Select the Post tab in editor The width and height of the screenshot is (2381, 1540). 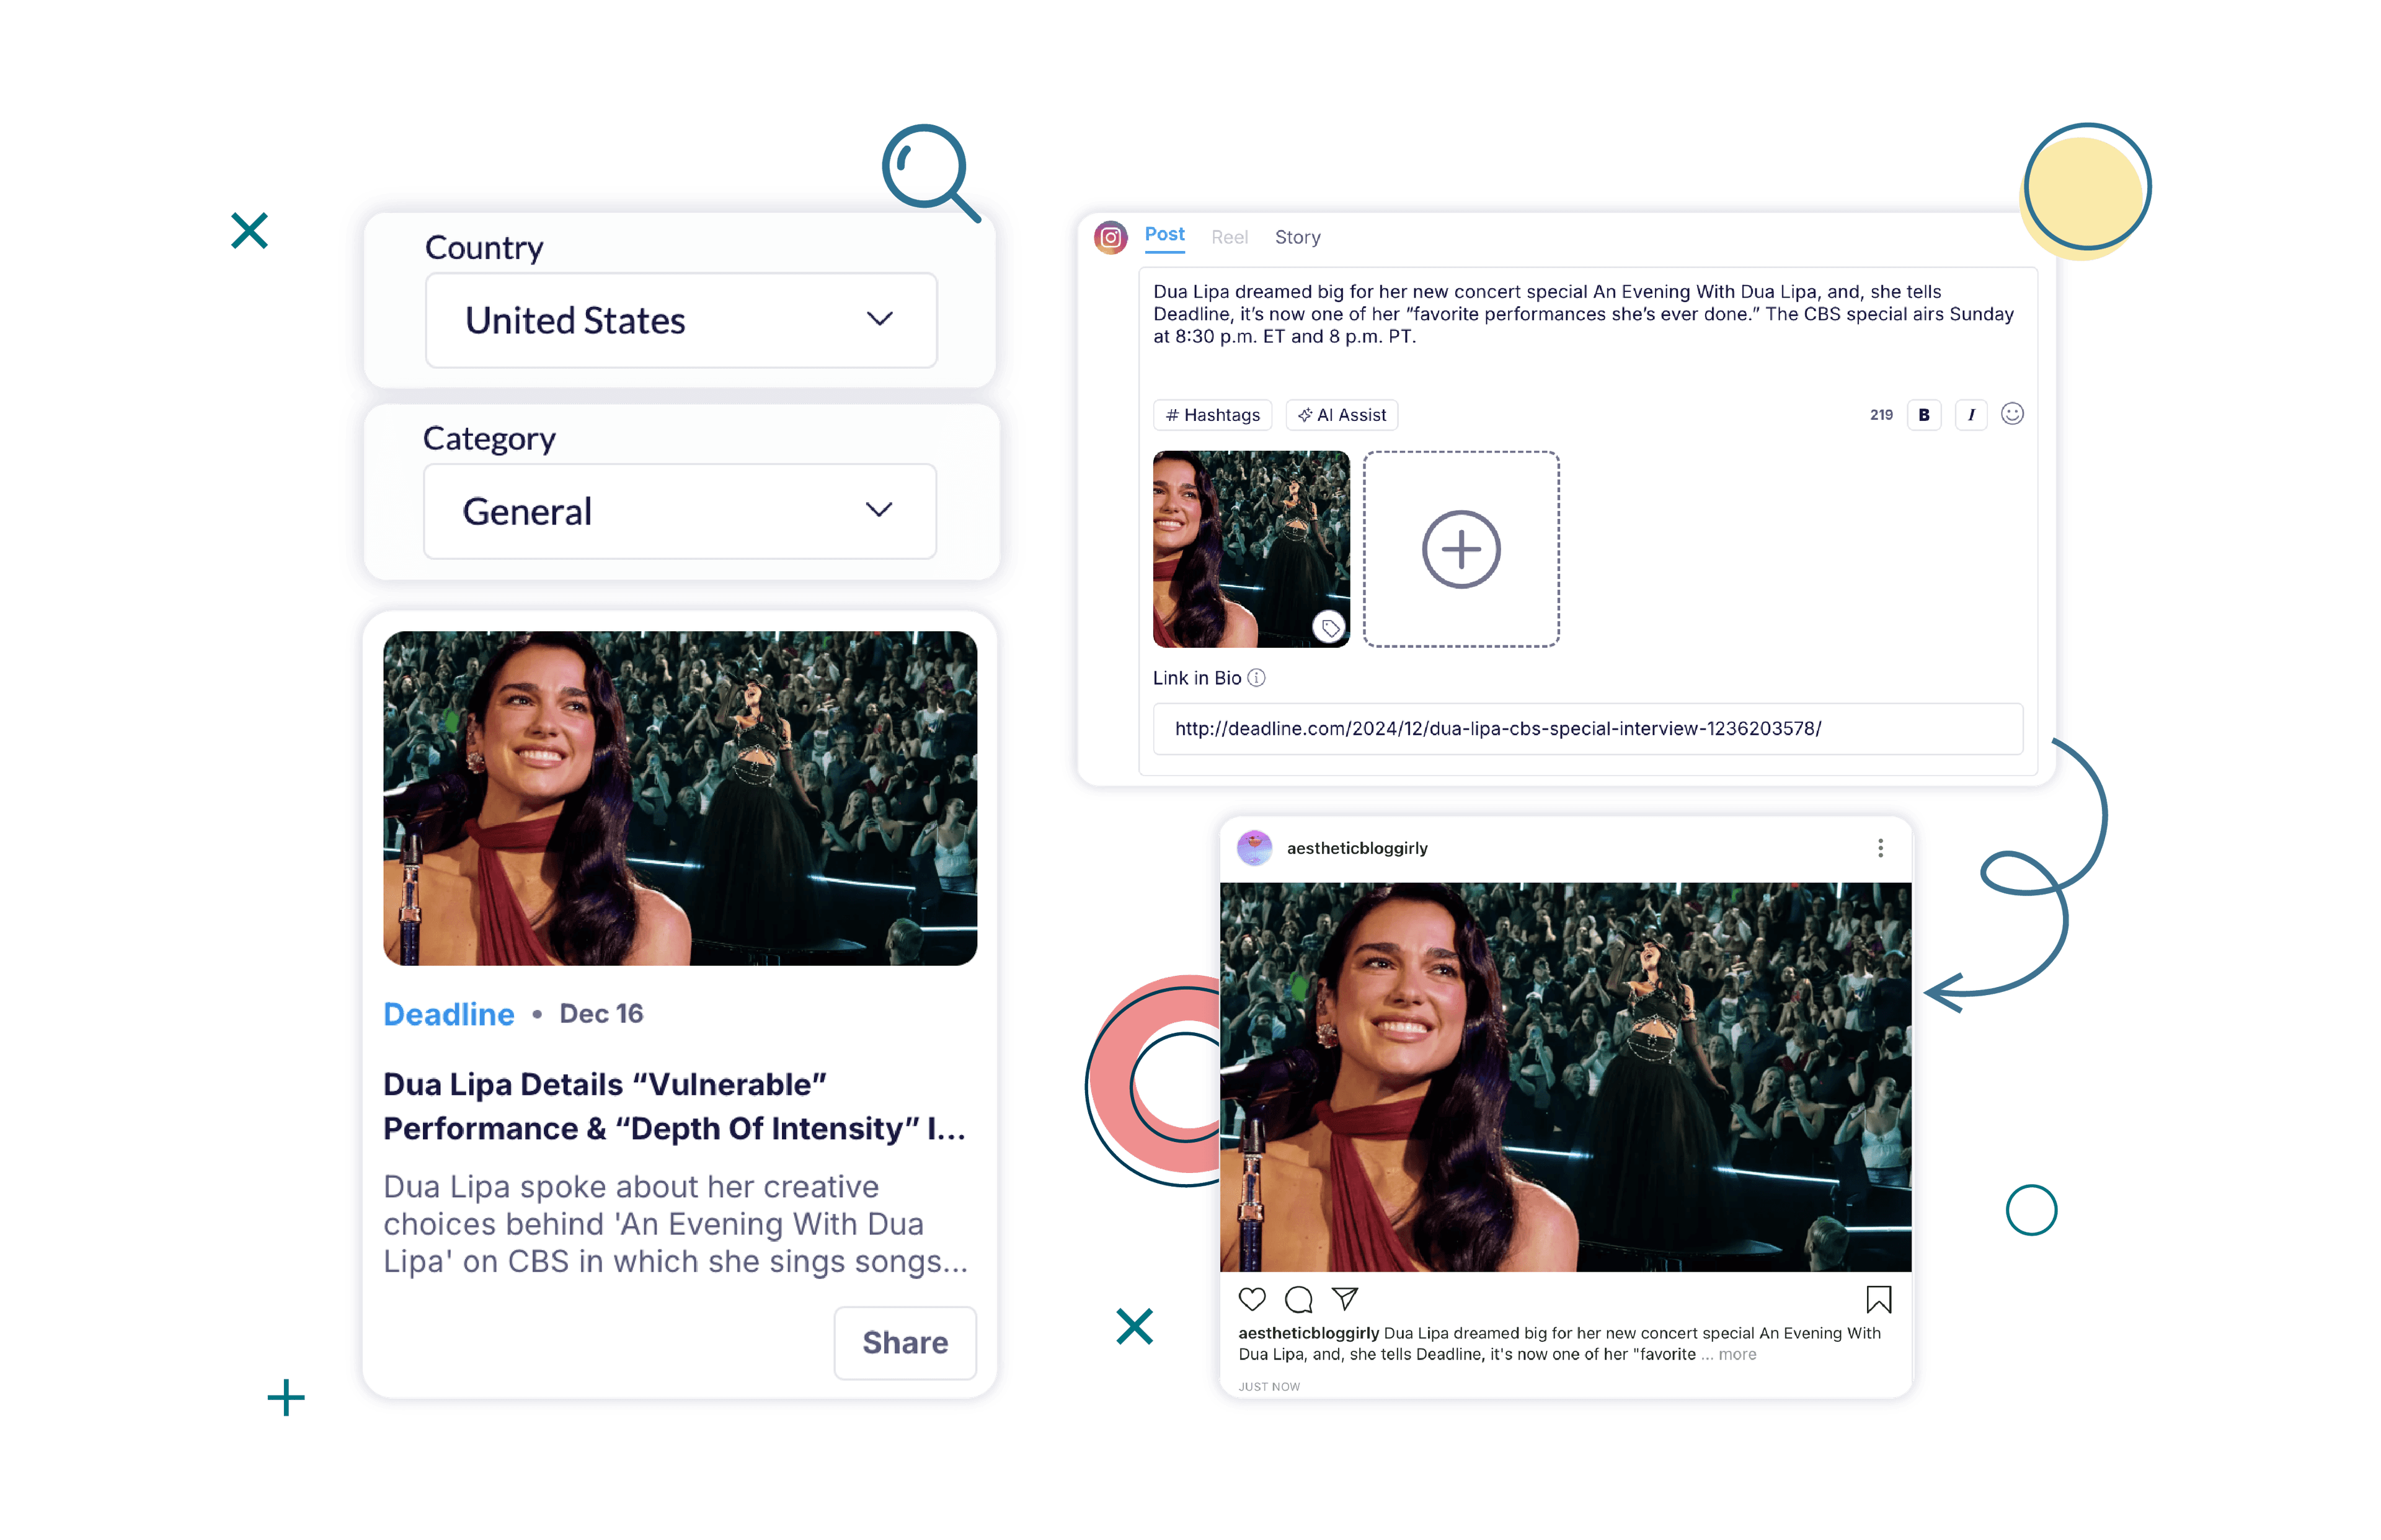1163,236
